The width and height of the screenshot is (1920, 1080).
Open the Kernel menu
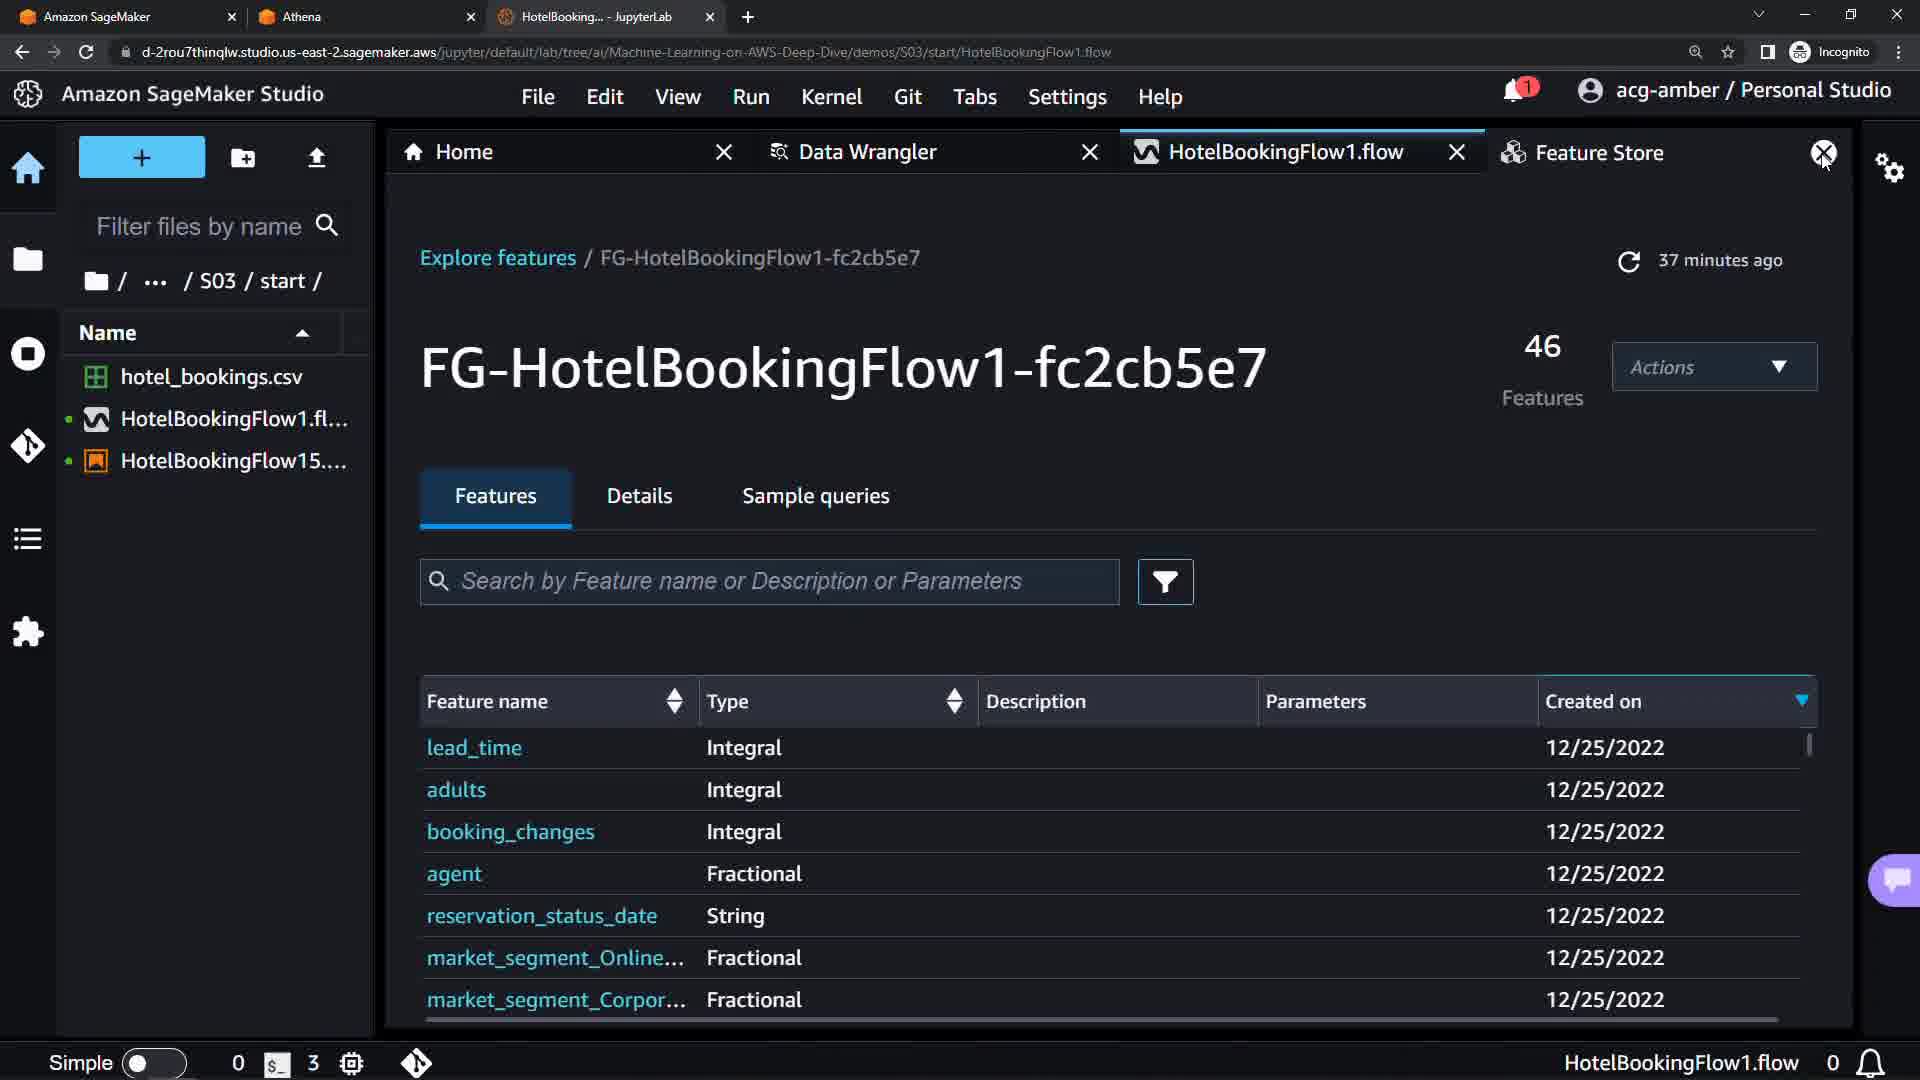[831, 97]
